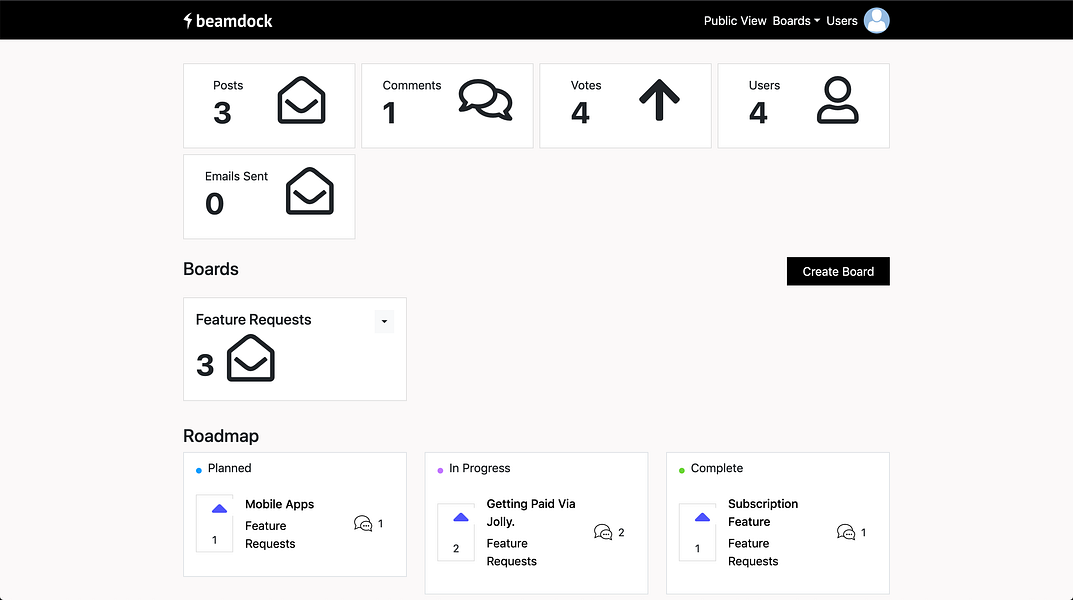Click the Votes up-arrow icon
Image resolution: width=1073 pixels, height=600 pixels.
point(659,101)
